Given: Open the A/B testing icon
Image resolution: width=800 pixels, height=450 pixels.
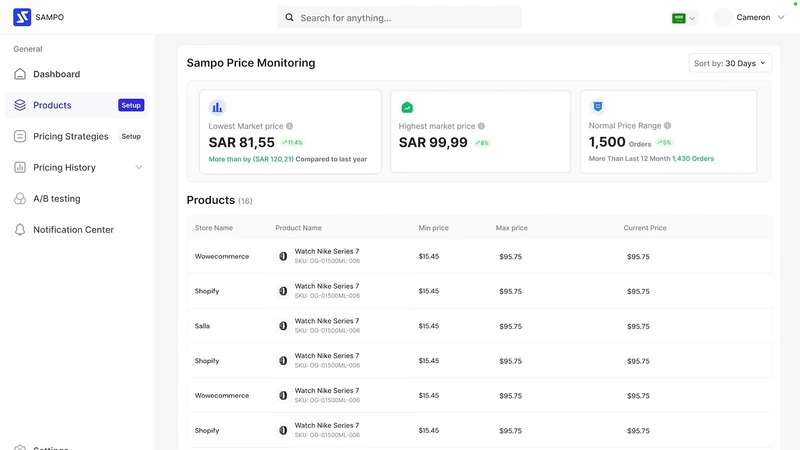Looking at the screenshot, I should pos(20,198).
